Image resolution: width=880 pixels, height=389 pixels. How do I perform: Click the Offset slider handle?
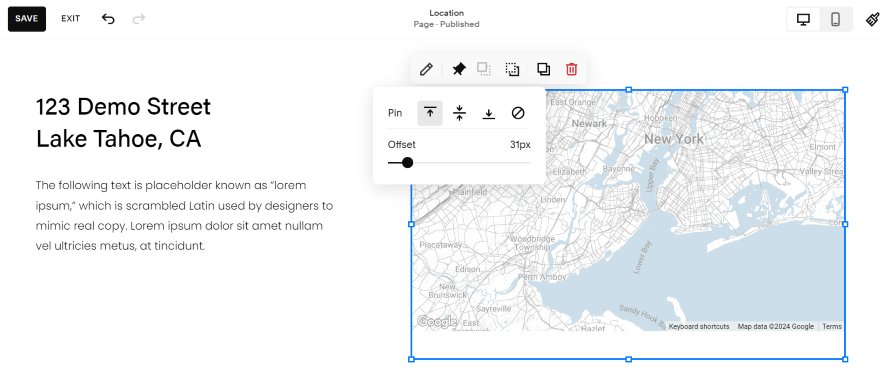(407, 163)
